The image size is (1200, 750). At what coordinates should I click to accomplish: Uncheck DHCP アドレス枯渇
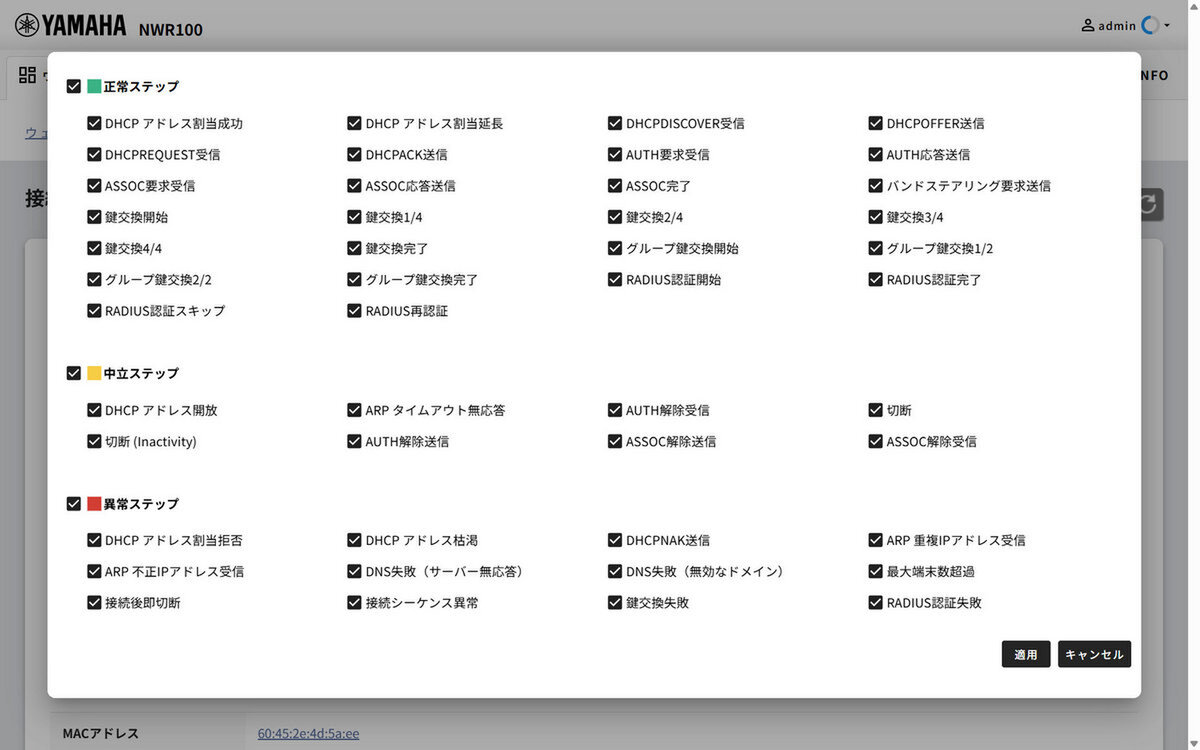354,540
